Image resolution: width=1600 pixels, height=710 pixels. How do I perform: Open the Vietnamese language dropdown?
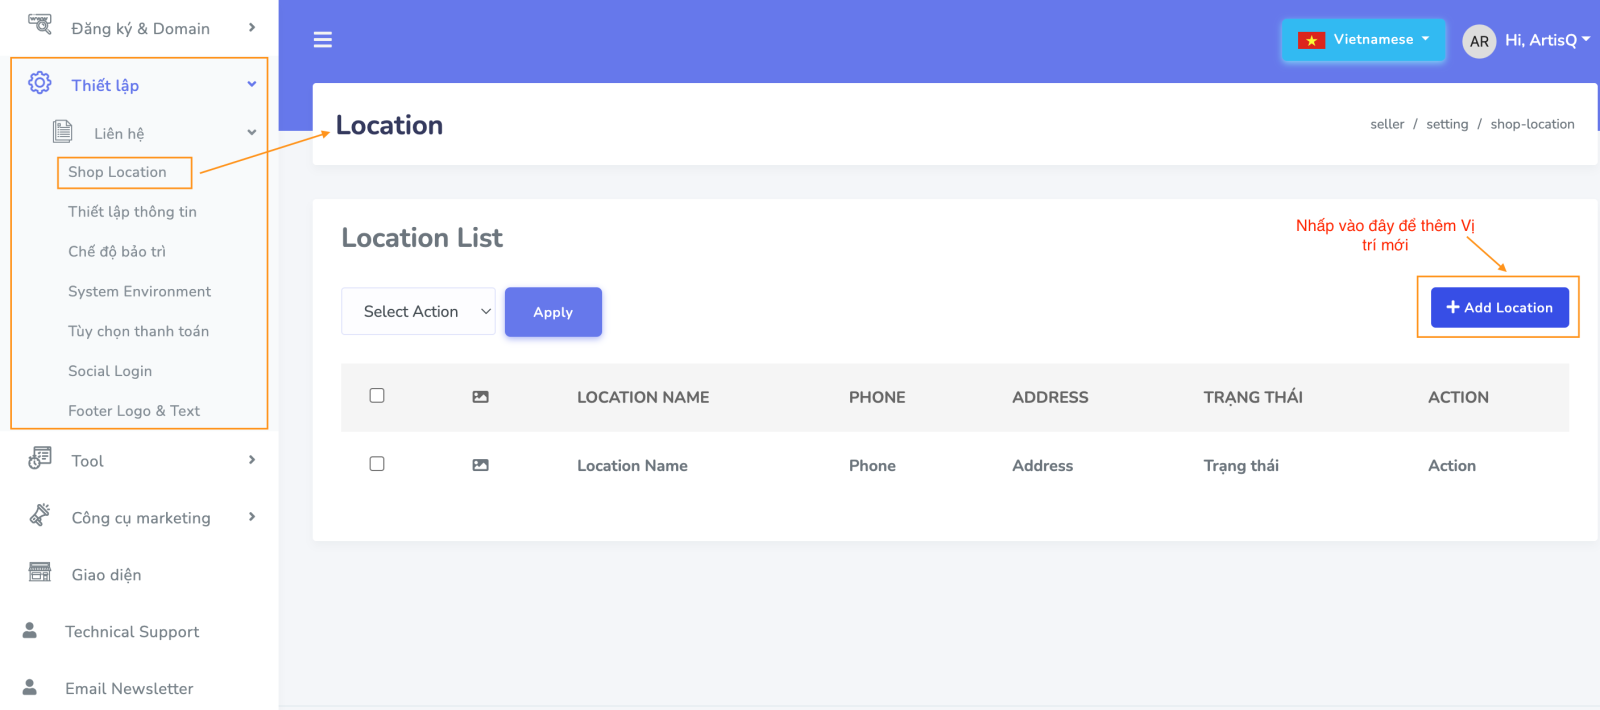pyautogui.click(x=1363, y=40)
